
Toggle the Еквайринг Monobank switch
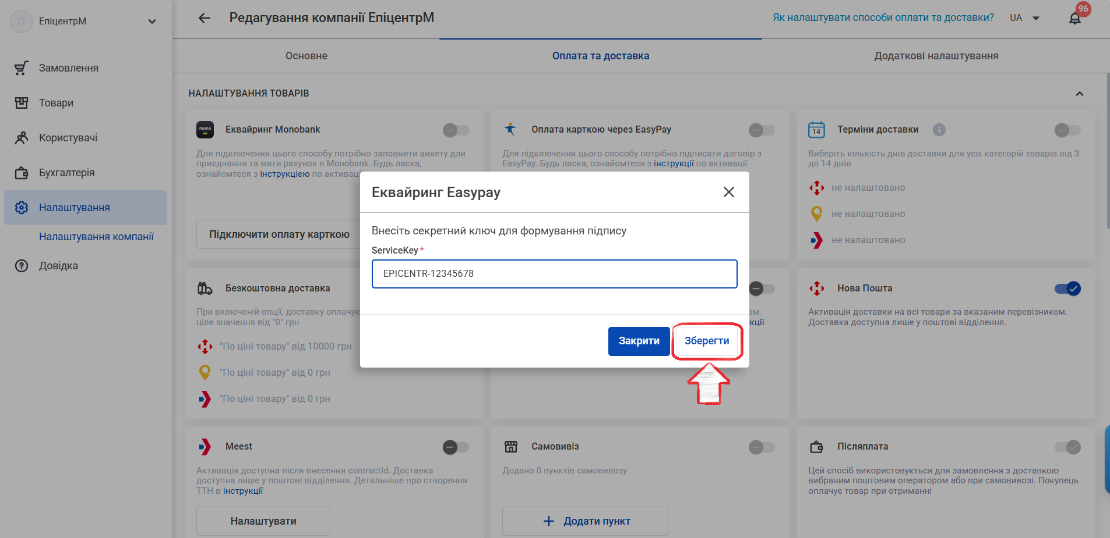[455, 130]
